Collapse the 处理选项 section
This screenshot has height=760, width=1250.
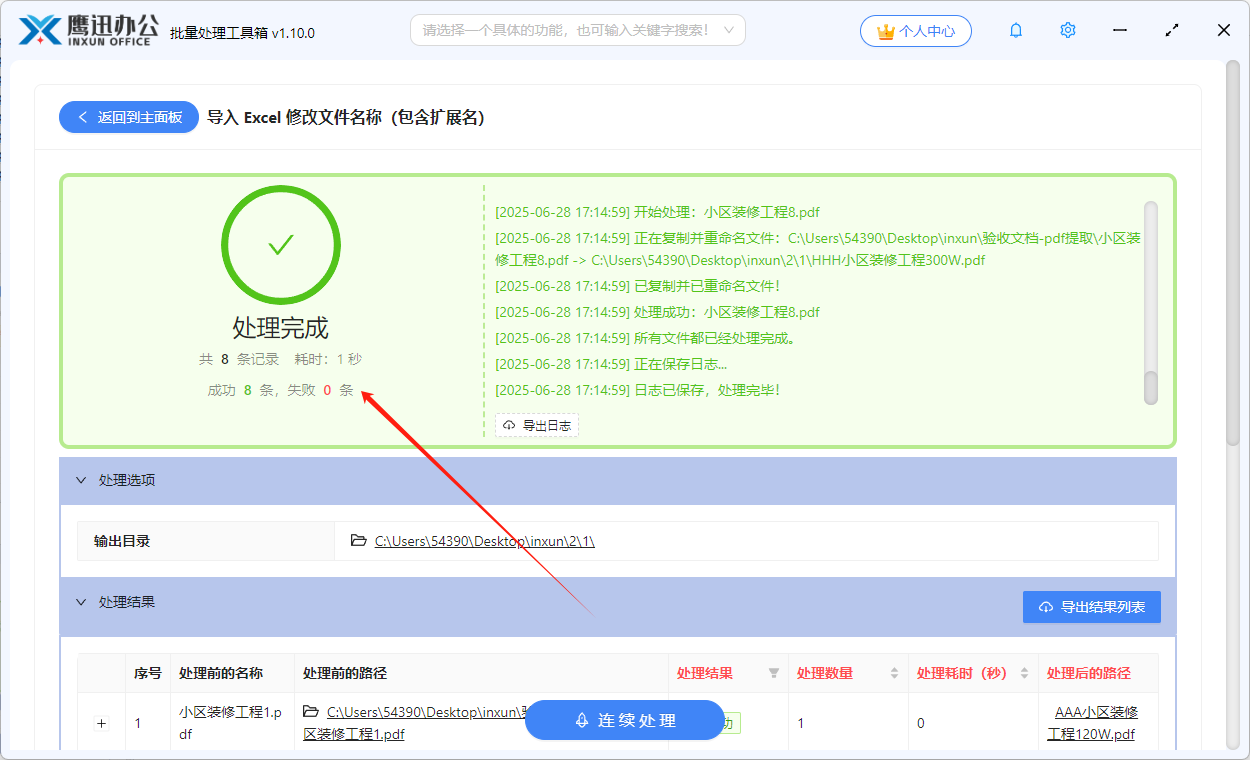[82, 480]
